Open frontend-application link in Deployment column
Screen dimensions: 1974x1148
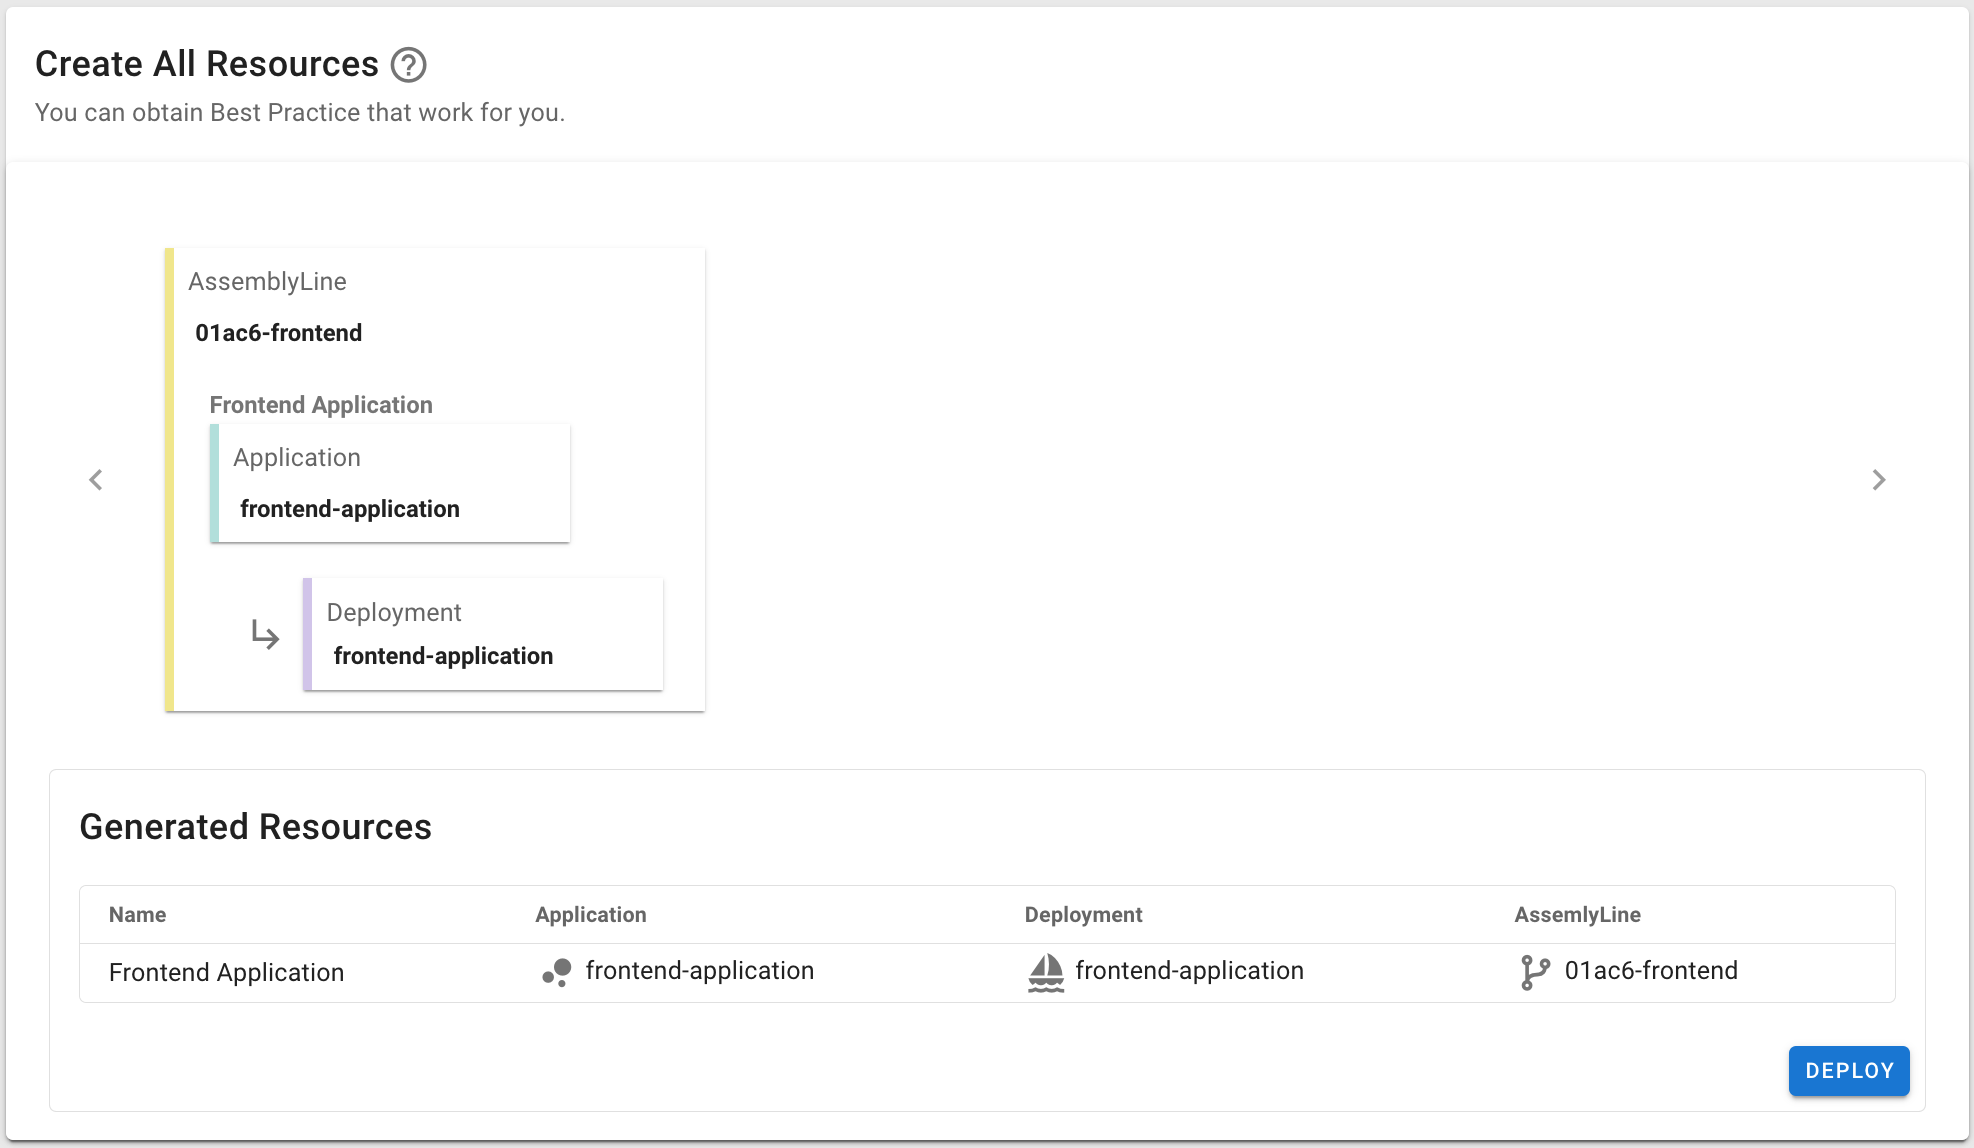[x=1189, y=971]
